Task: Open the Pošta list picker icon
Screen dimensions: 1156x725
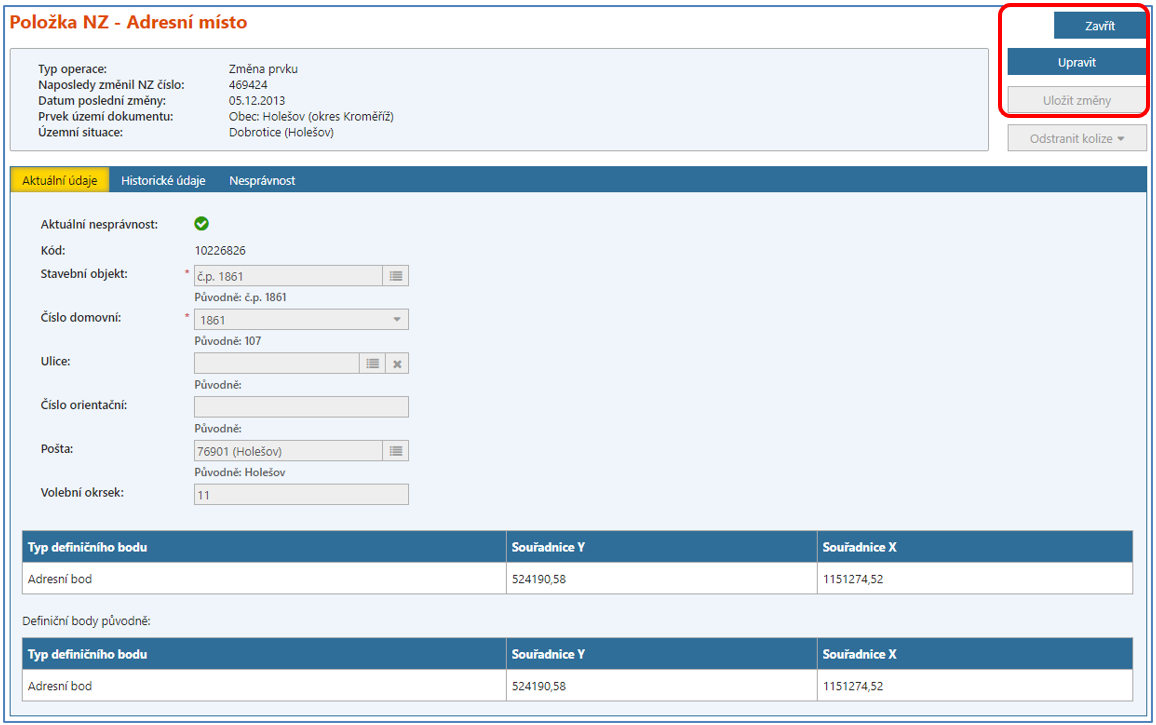Action: [x=396, y=451]
